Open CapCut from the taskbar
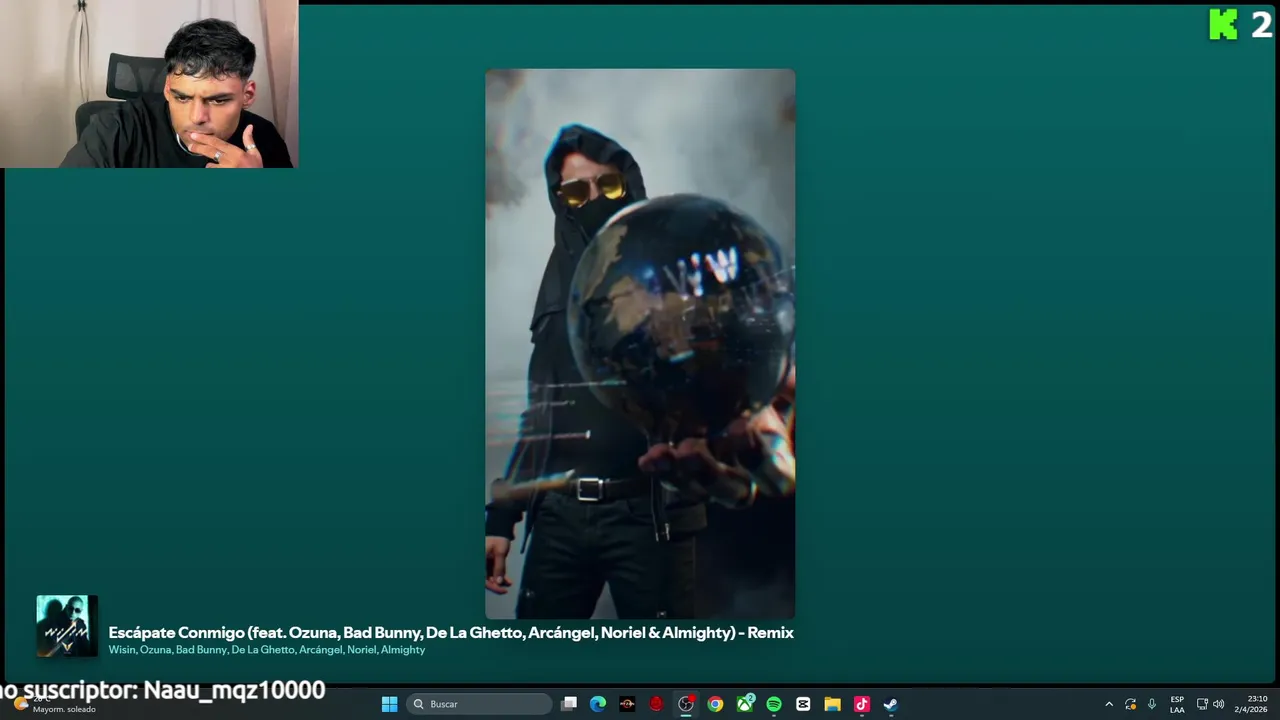 (803, 704)
